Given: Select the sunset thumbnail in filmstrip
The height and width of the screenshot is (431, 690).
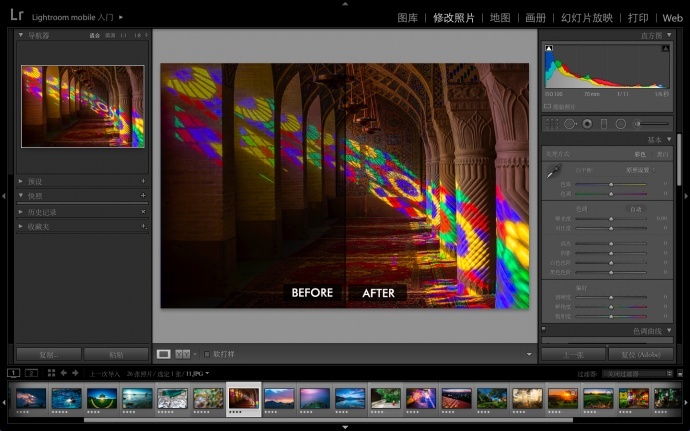Looking at the screenshot, I should pyautogui.click(x=562, y=398).
